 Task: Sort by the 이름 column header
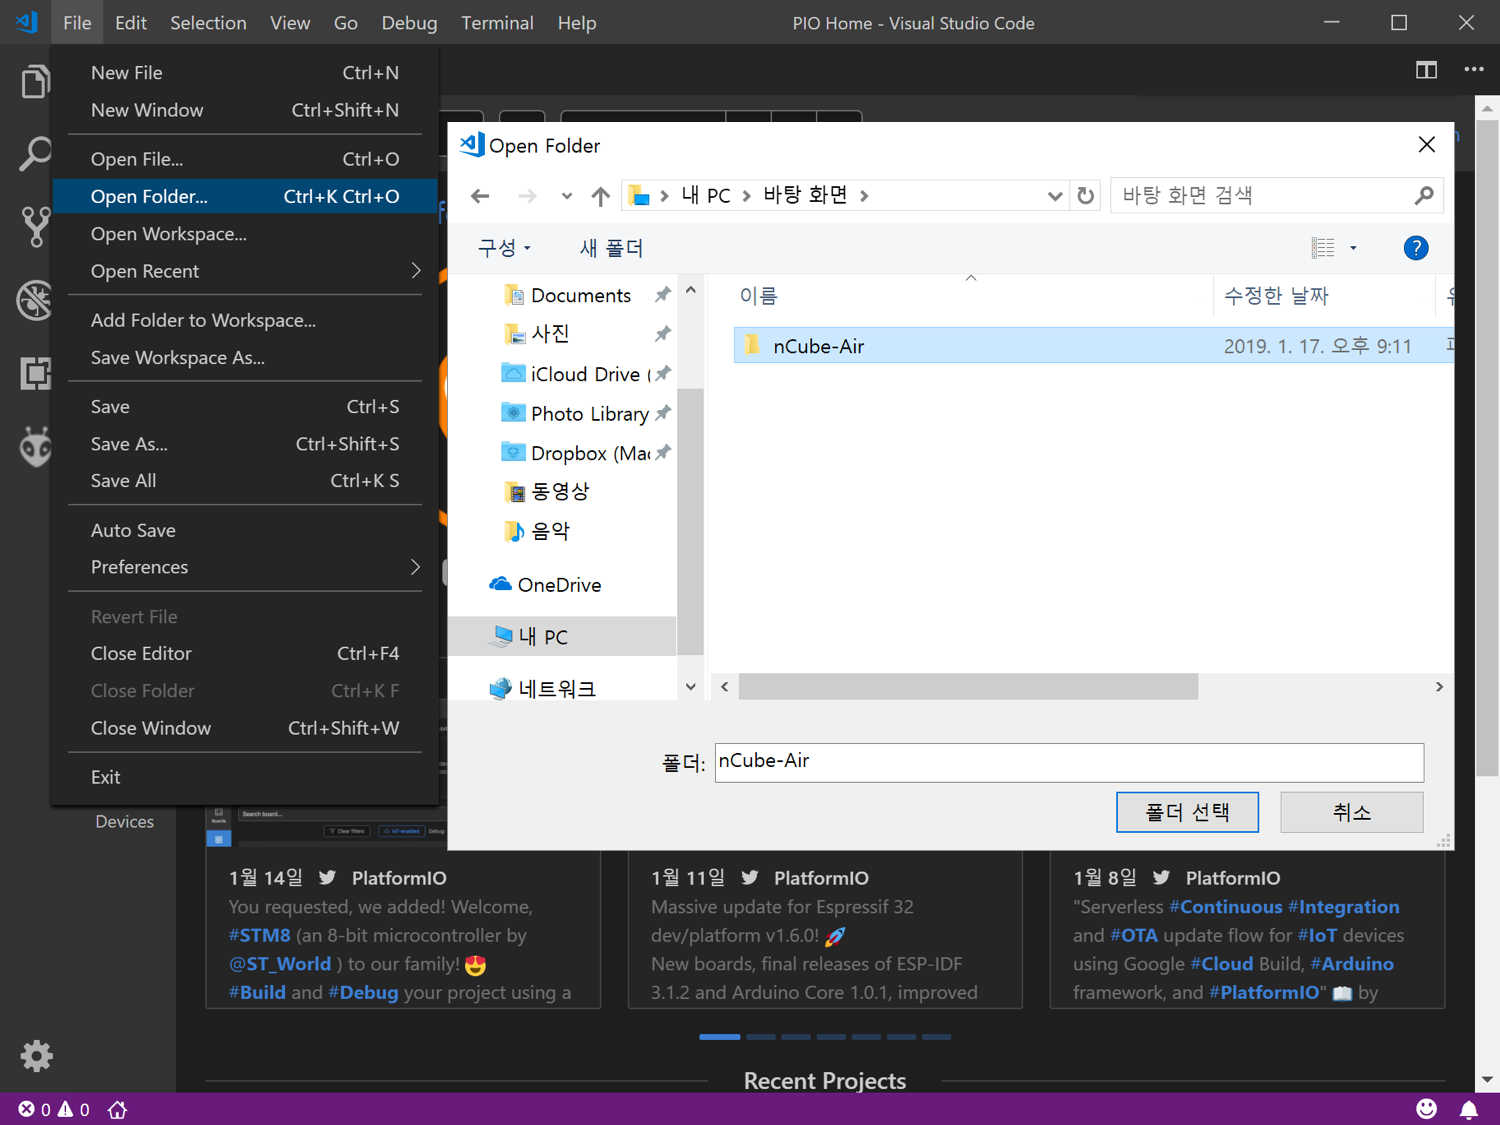[x=758, y=296]
